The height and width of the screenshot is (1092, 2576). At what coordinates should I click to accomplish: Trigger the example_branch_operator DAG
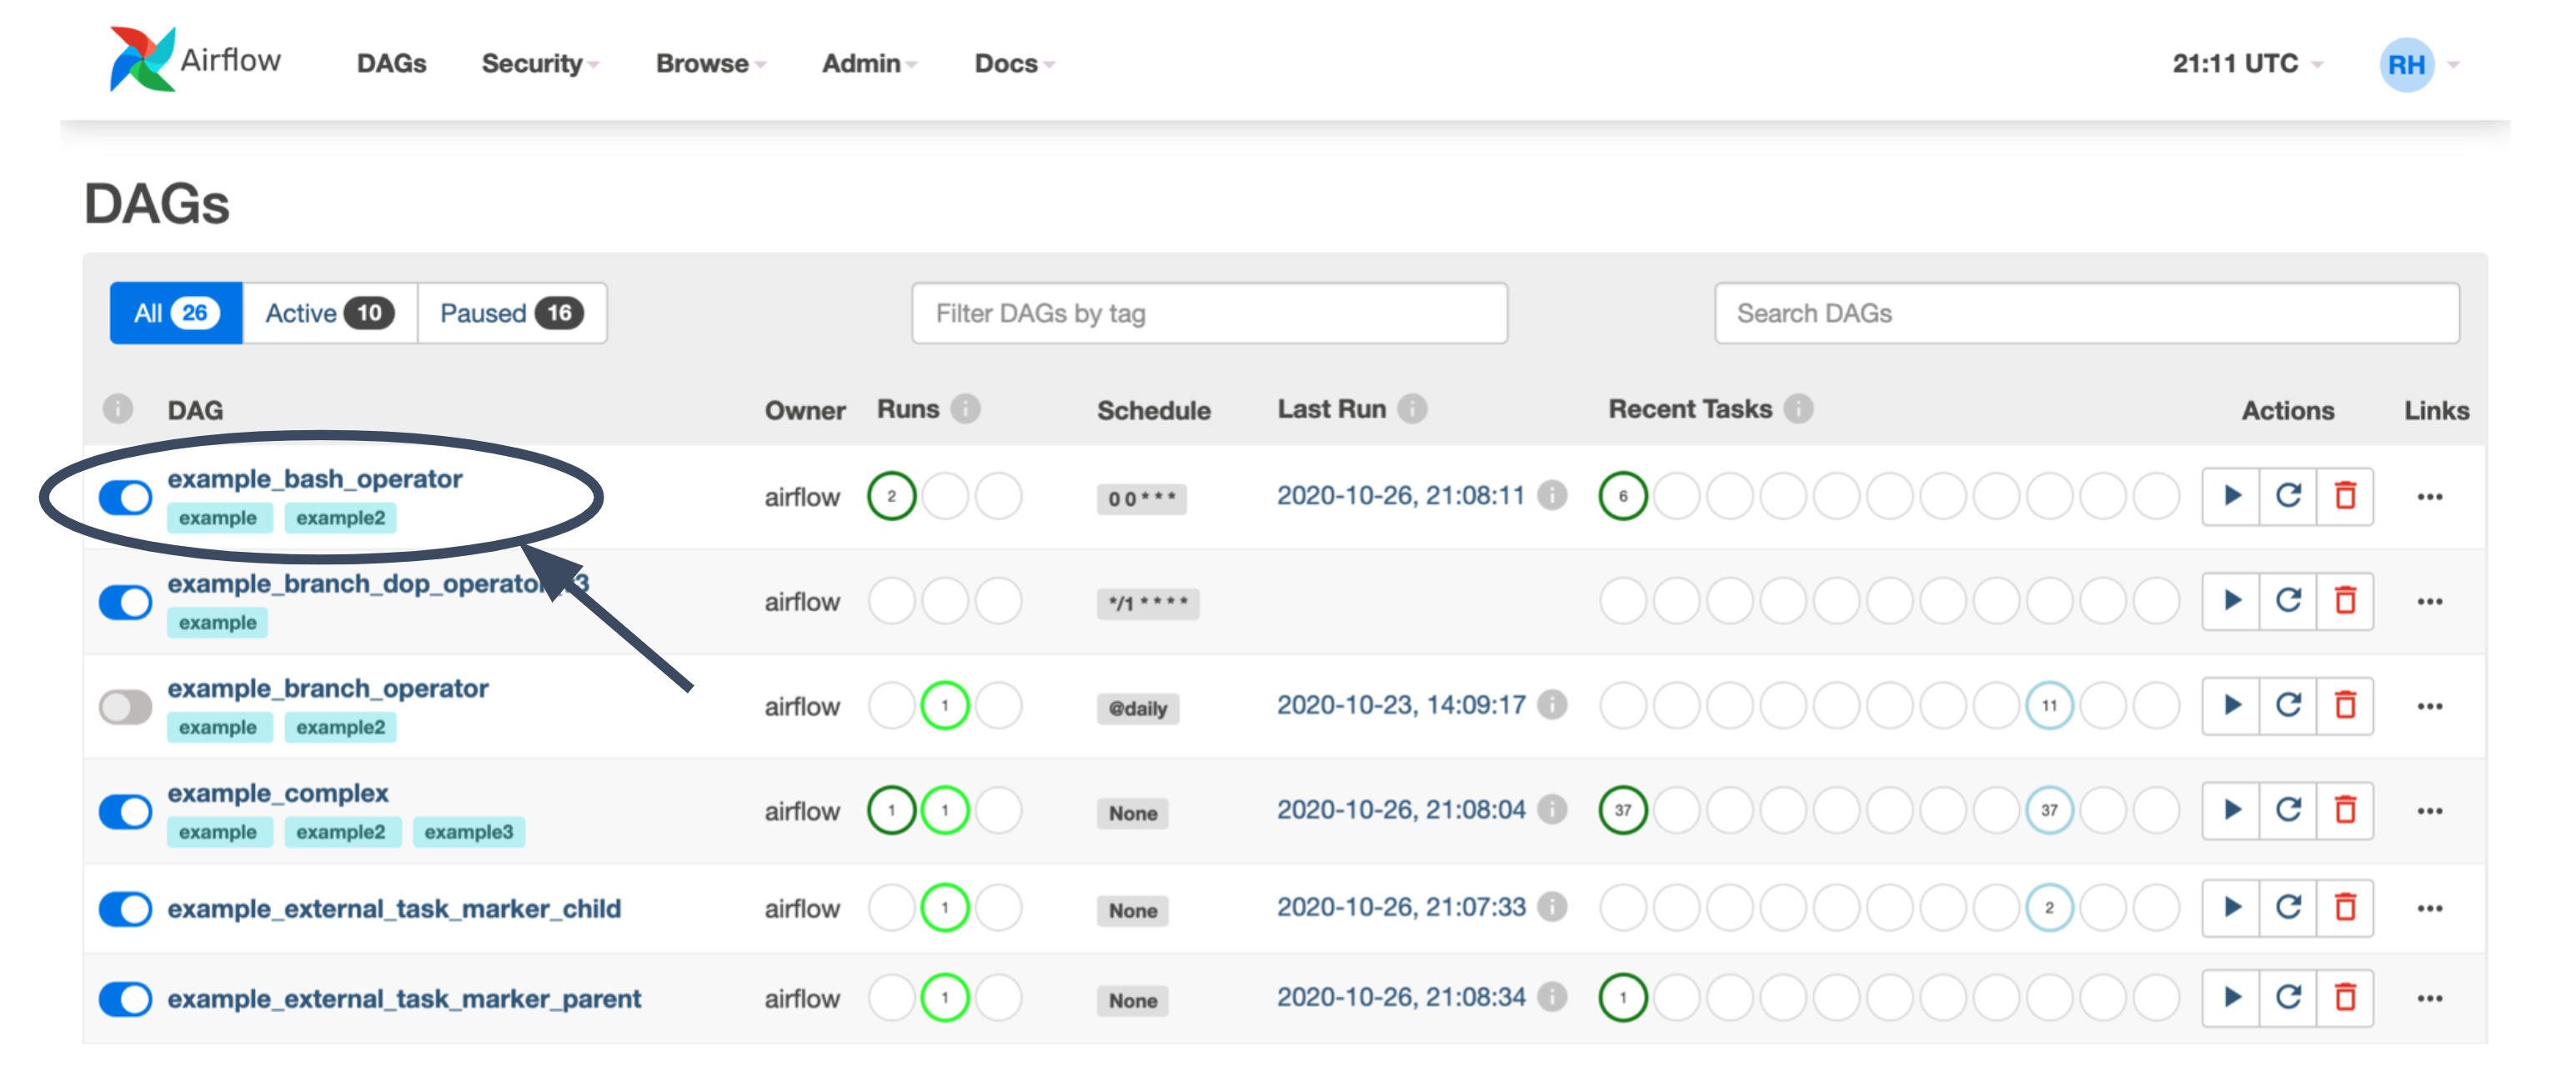point(2231,706)
